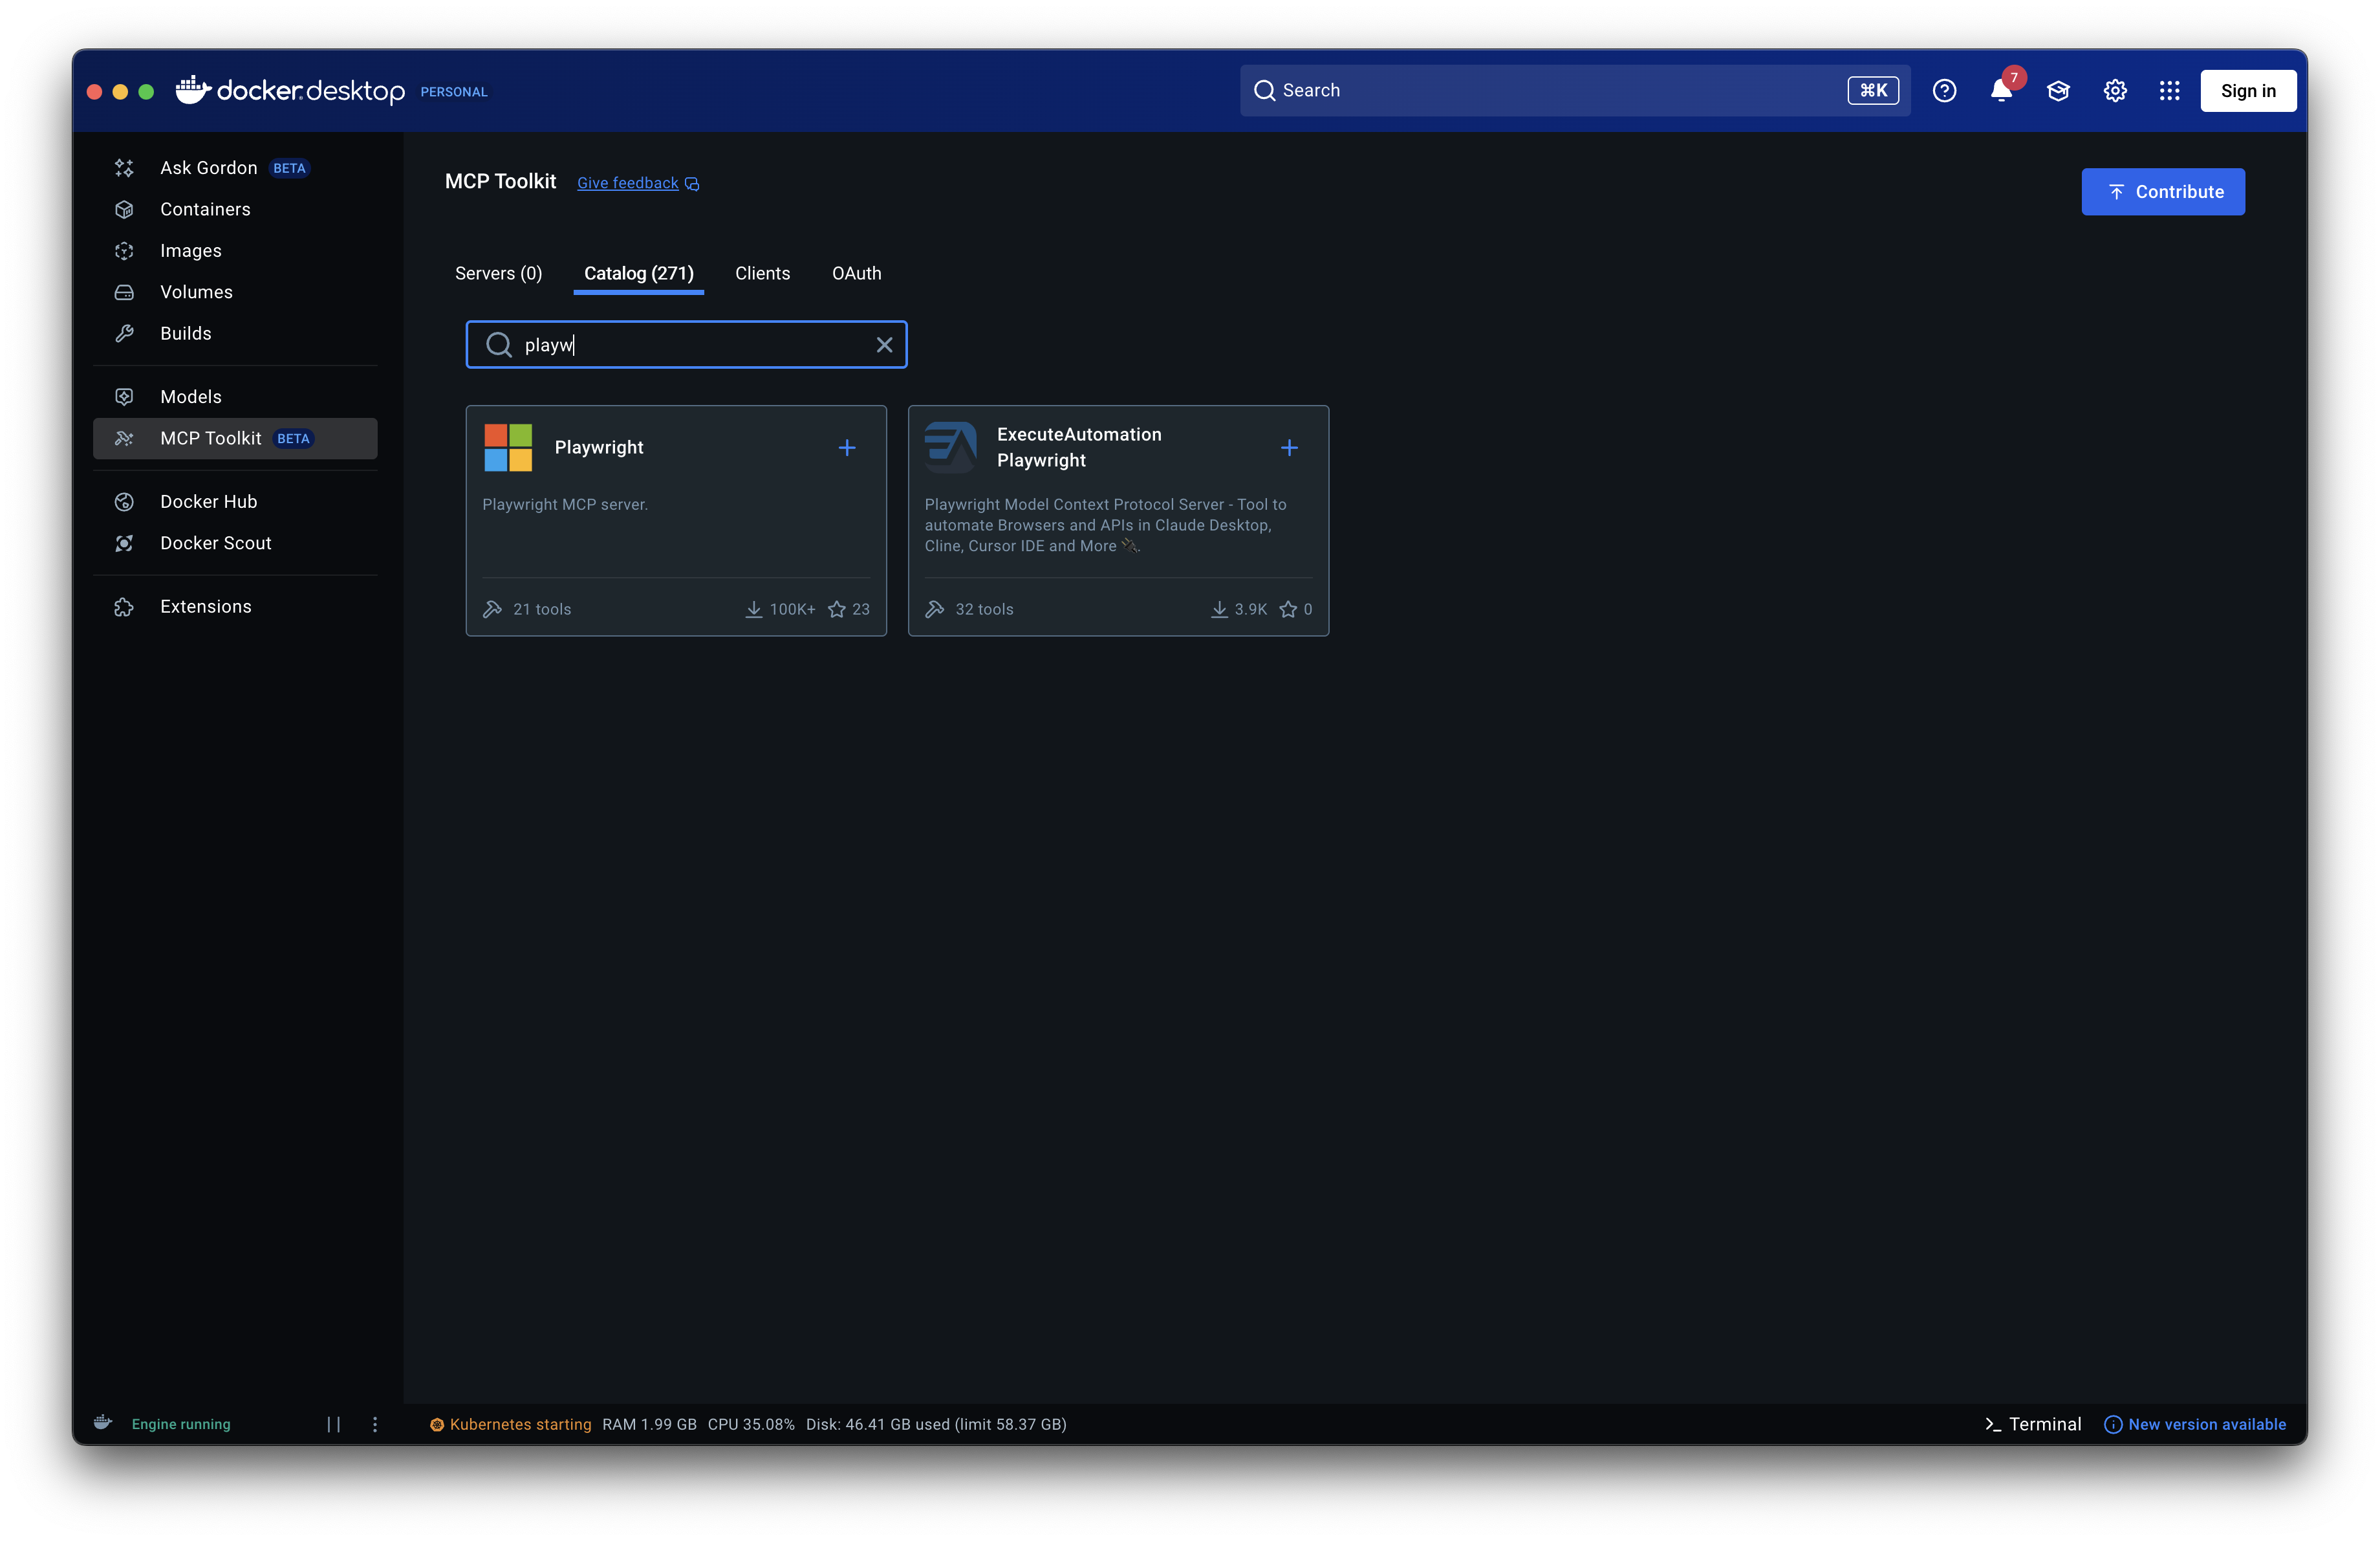Open the Terminal from the status bar

point(2031,1424)
